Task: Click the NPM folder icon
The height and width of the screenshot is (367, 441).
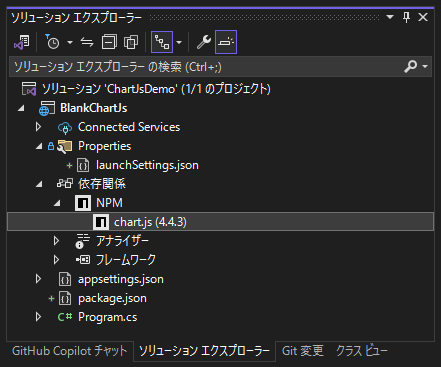Action: pos(83,203)
